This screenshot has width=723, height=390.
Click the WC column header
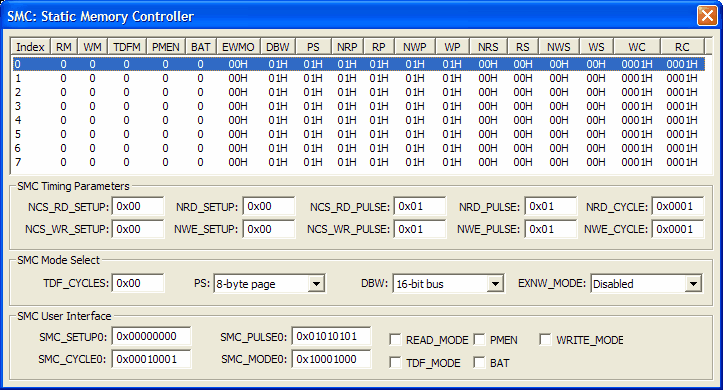tap(637, 47)
